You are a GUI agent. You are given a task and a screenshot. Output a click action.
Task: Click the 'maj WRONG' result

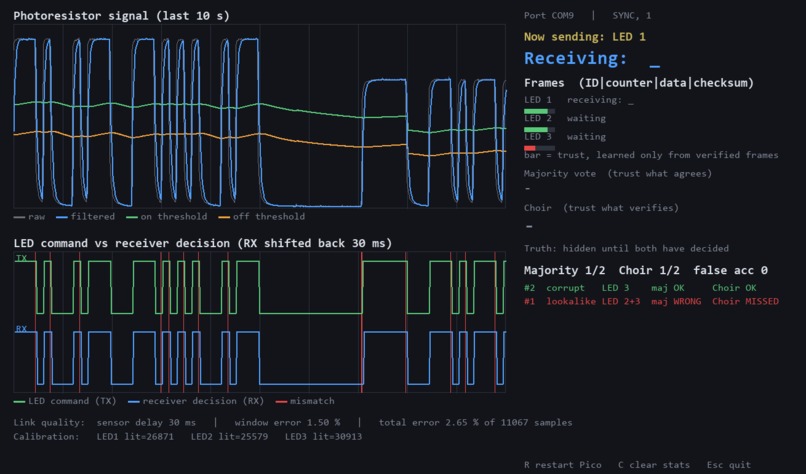click(676, 301)
